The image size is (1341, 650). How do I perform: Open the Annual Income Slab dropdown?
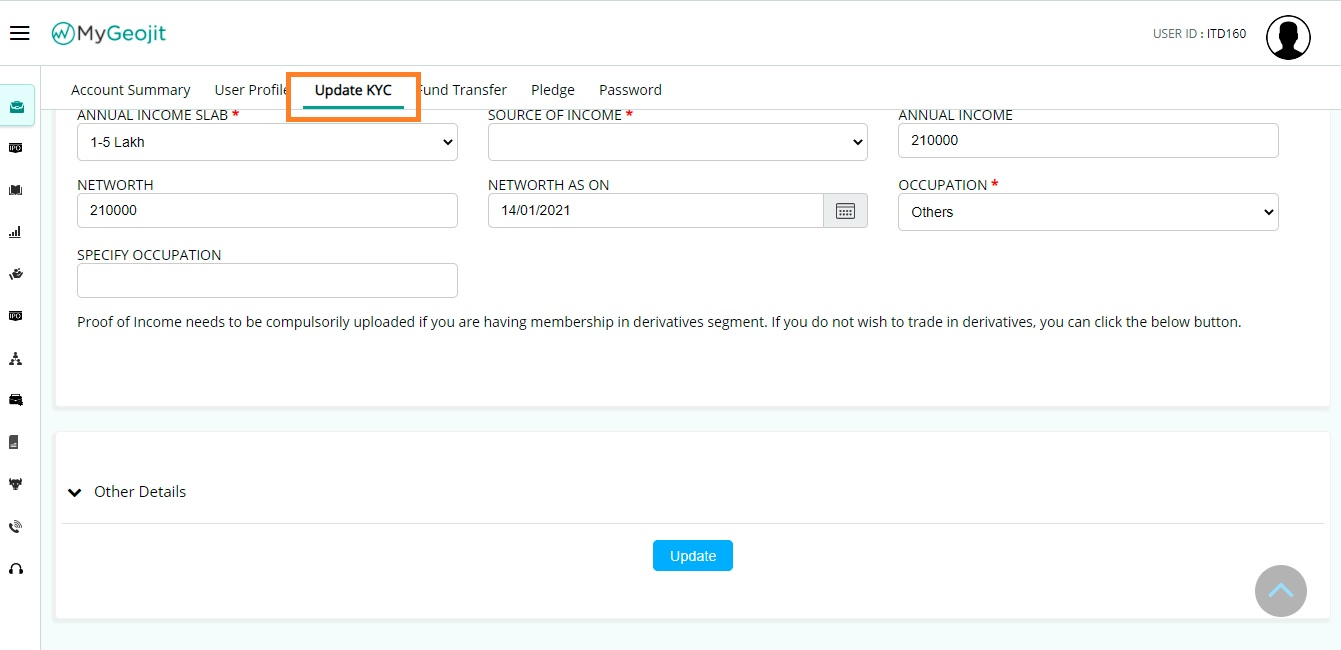click(x=267, y=142)
